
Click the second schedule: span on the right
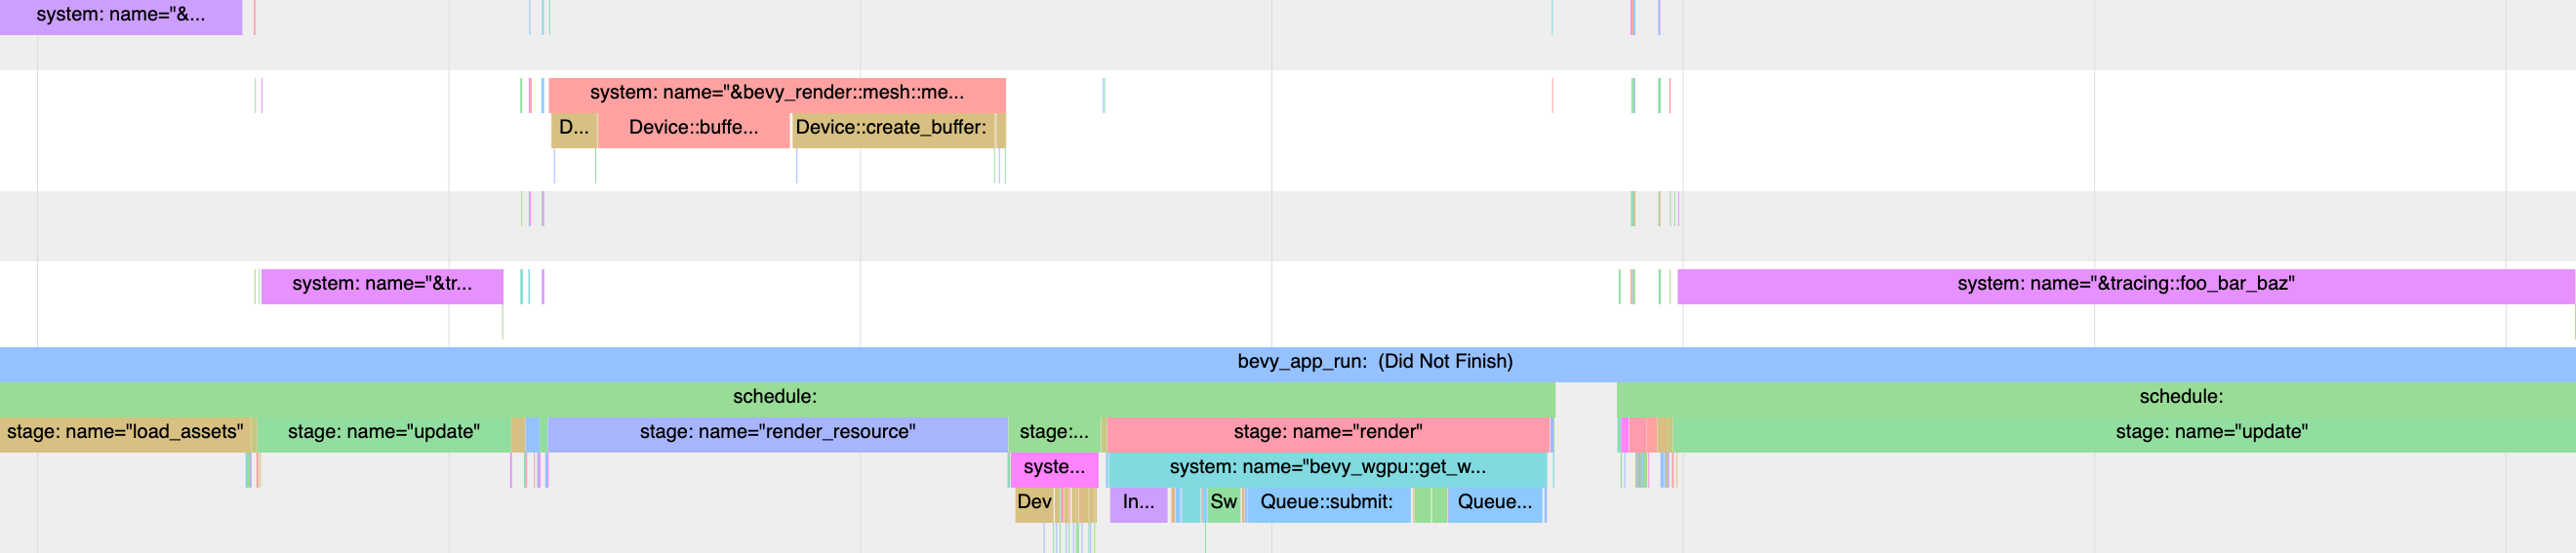tap(2180, 397)
